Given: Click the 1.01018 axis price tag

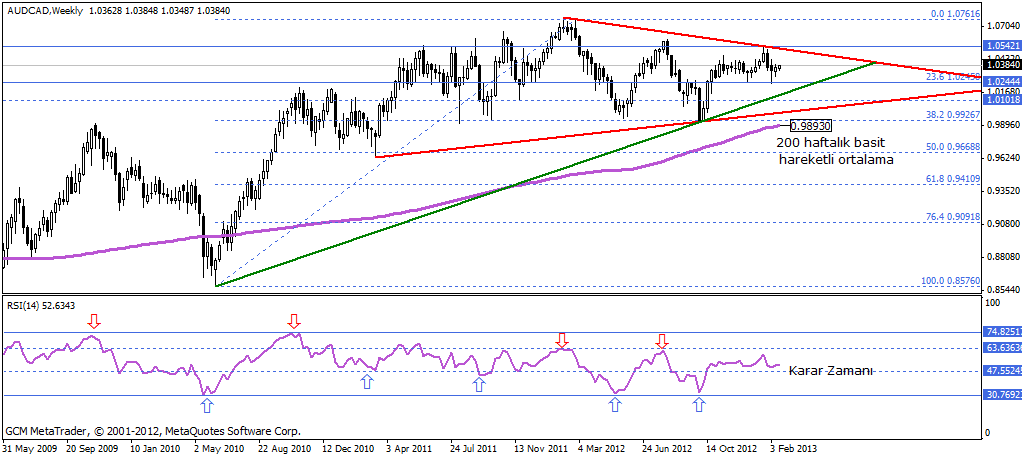Looking at the screenshot, I should 1000,100.
